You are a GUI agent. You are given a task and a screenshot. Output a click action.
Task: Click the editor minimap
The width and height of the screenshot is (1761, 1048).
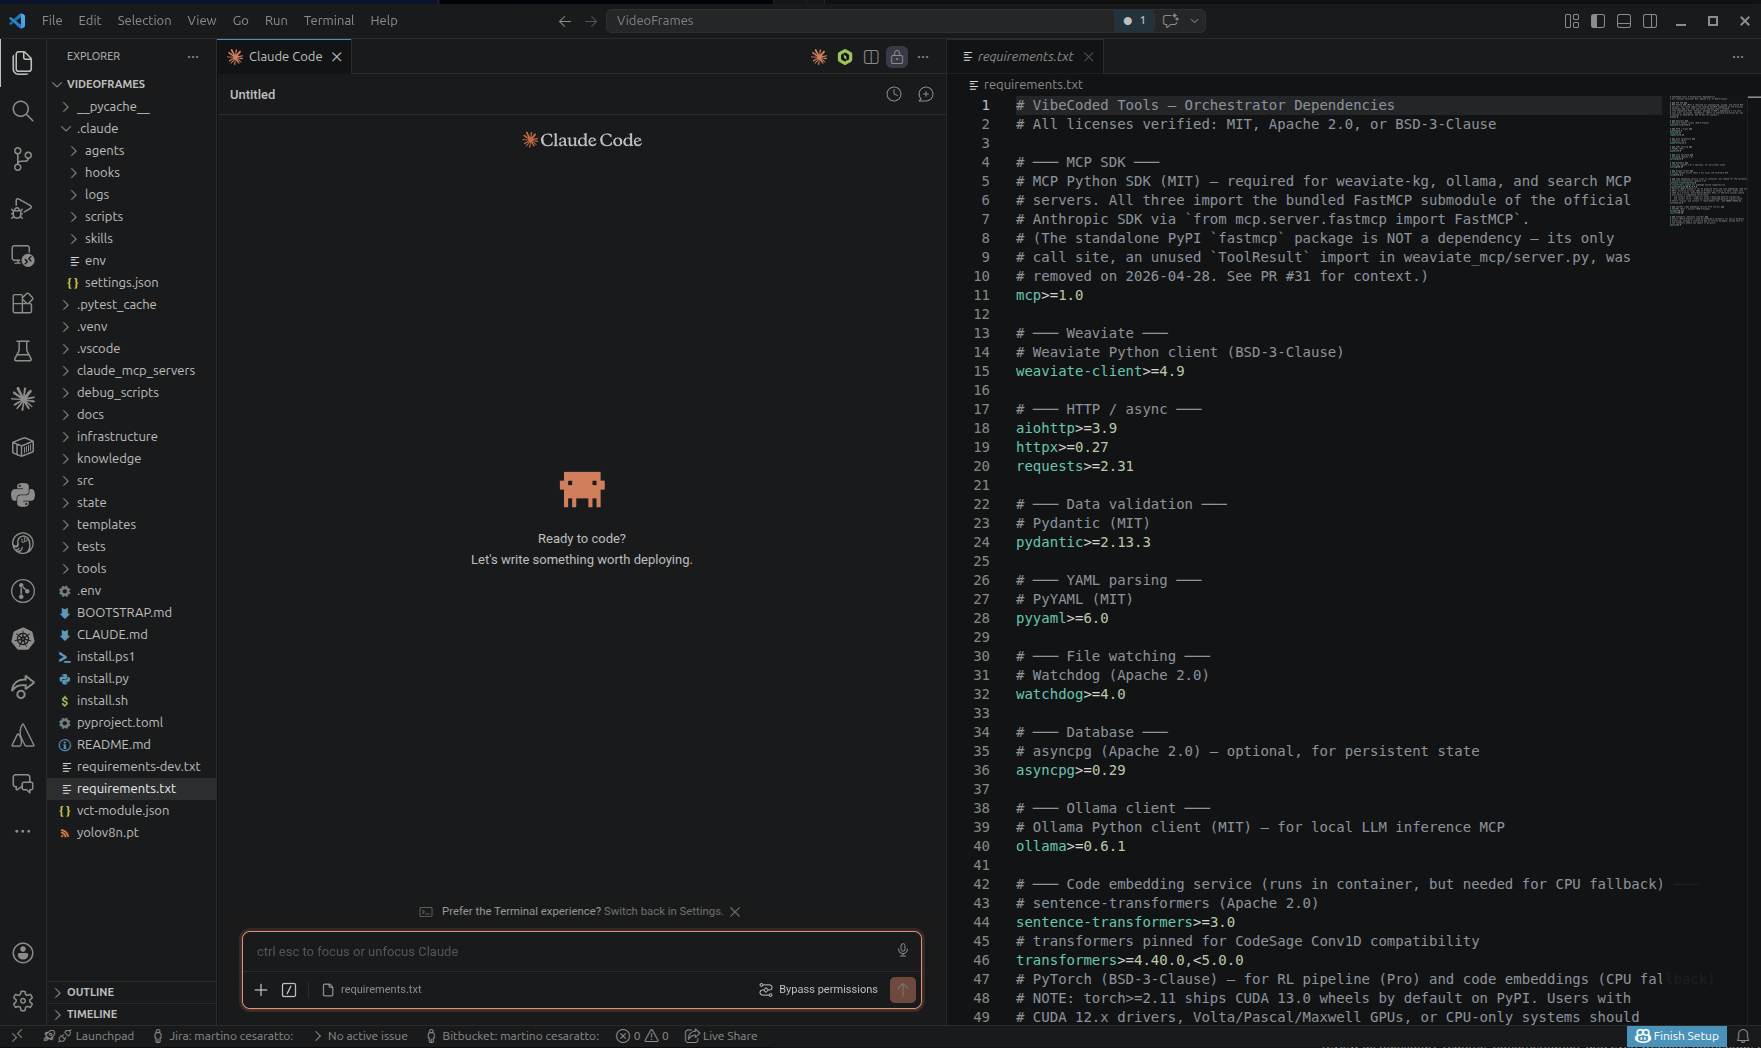[x=1706, y=160]
